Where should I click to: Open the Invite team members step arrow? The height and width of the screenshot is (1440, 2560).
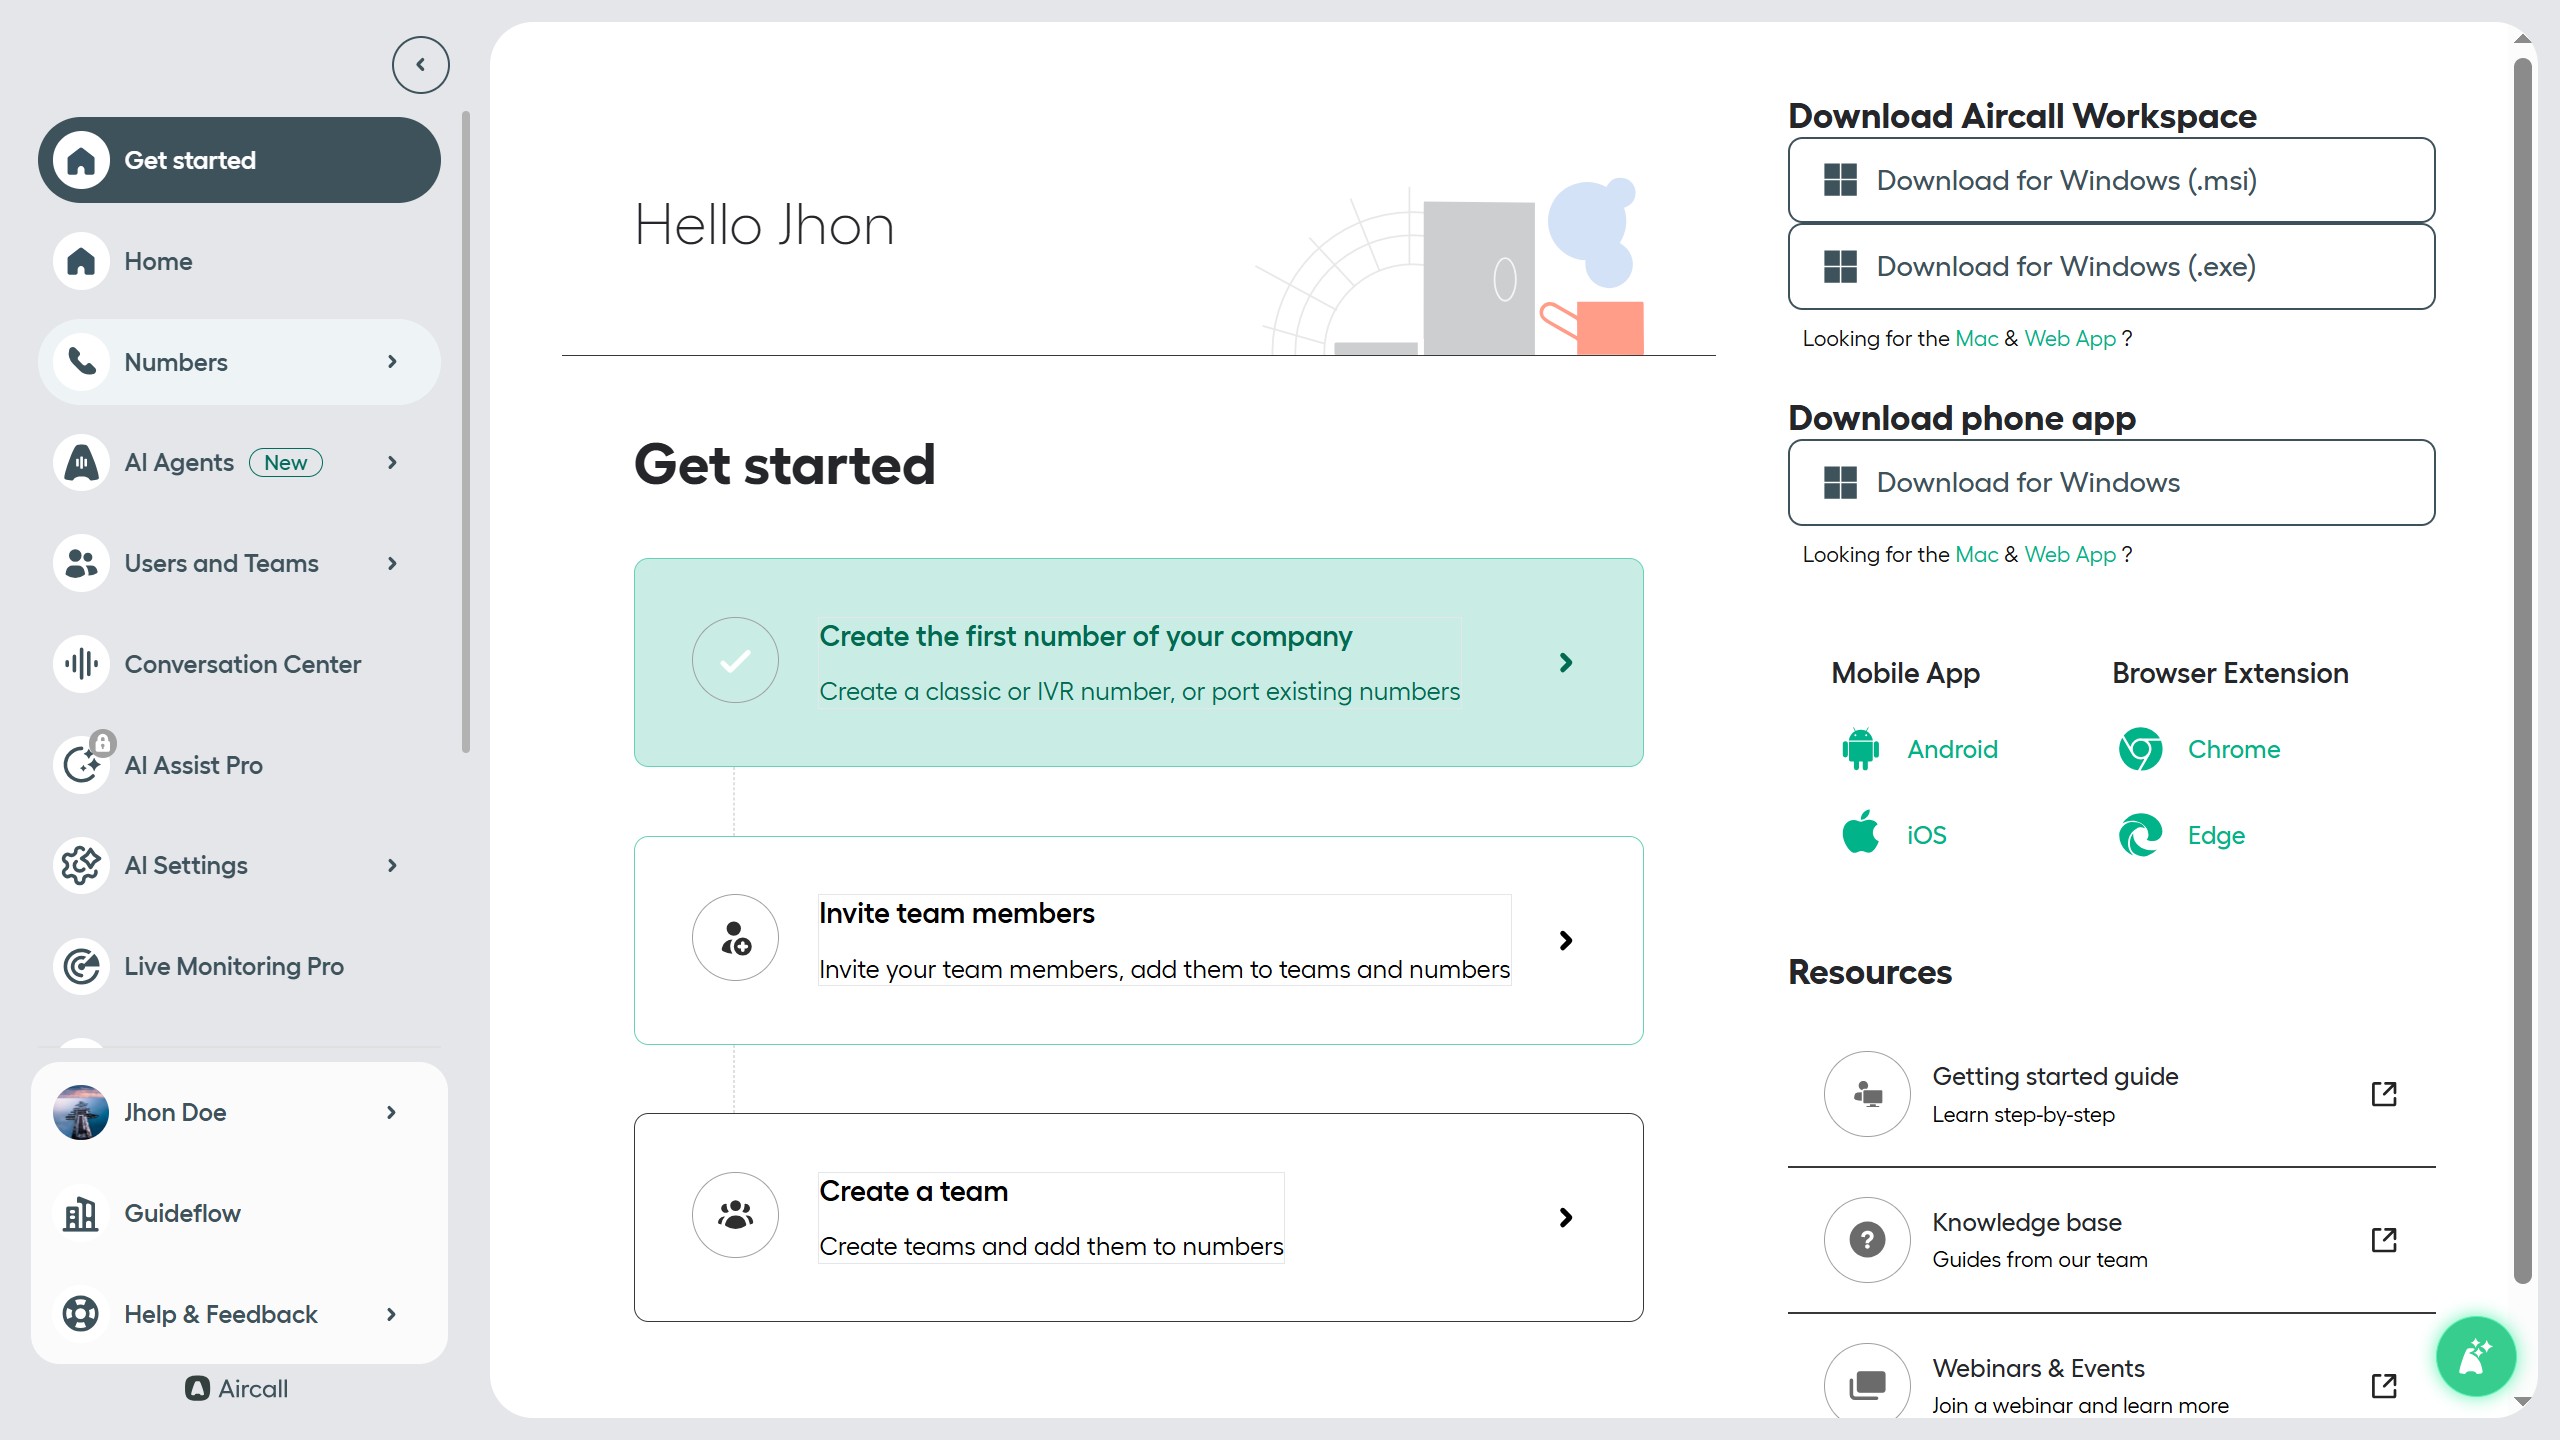[1566, 940]
